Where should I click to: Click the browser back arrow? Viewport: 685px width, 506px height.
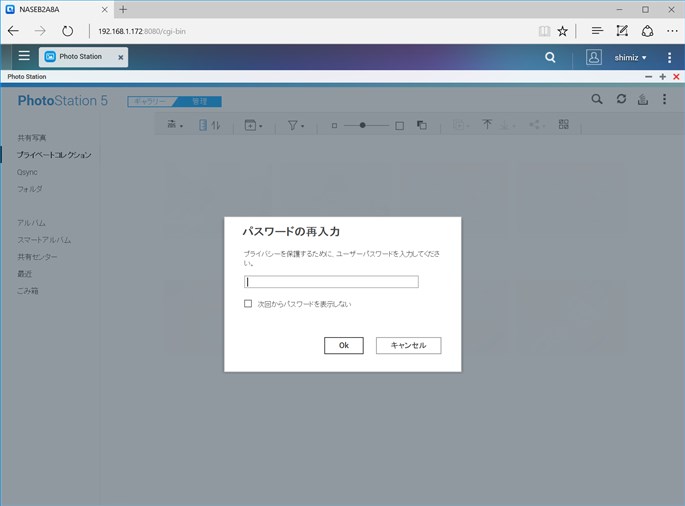point(14,31)
